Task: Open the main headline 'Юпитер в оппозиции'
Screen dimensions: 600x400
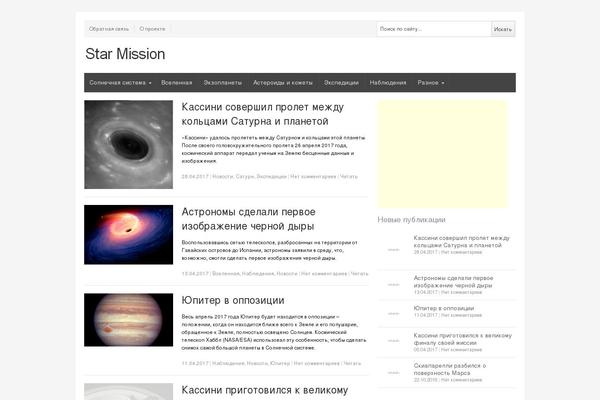Action: pyautogui.click(x=233, y=300)
